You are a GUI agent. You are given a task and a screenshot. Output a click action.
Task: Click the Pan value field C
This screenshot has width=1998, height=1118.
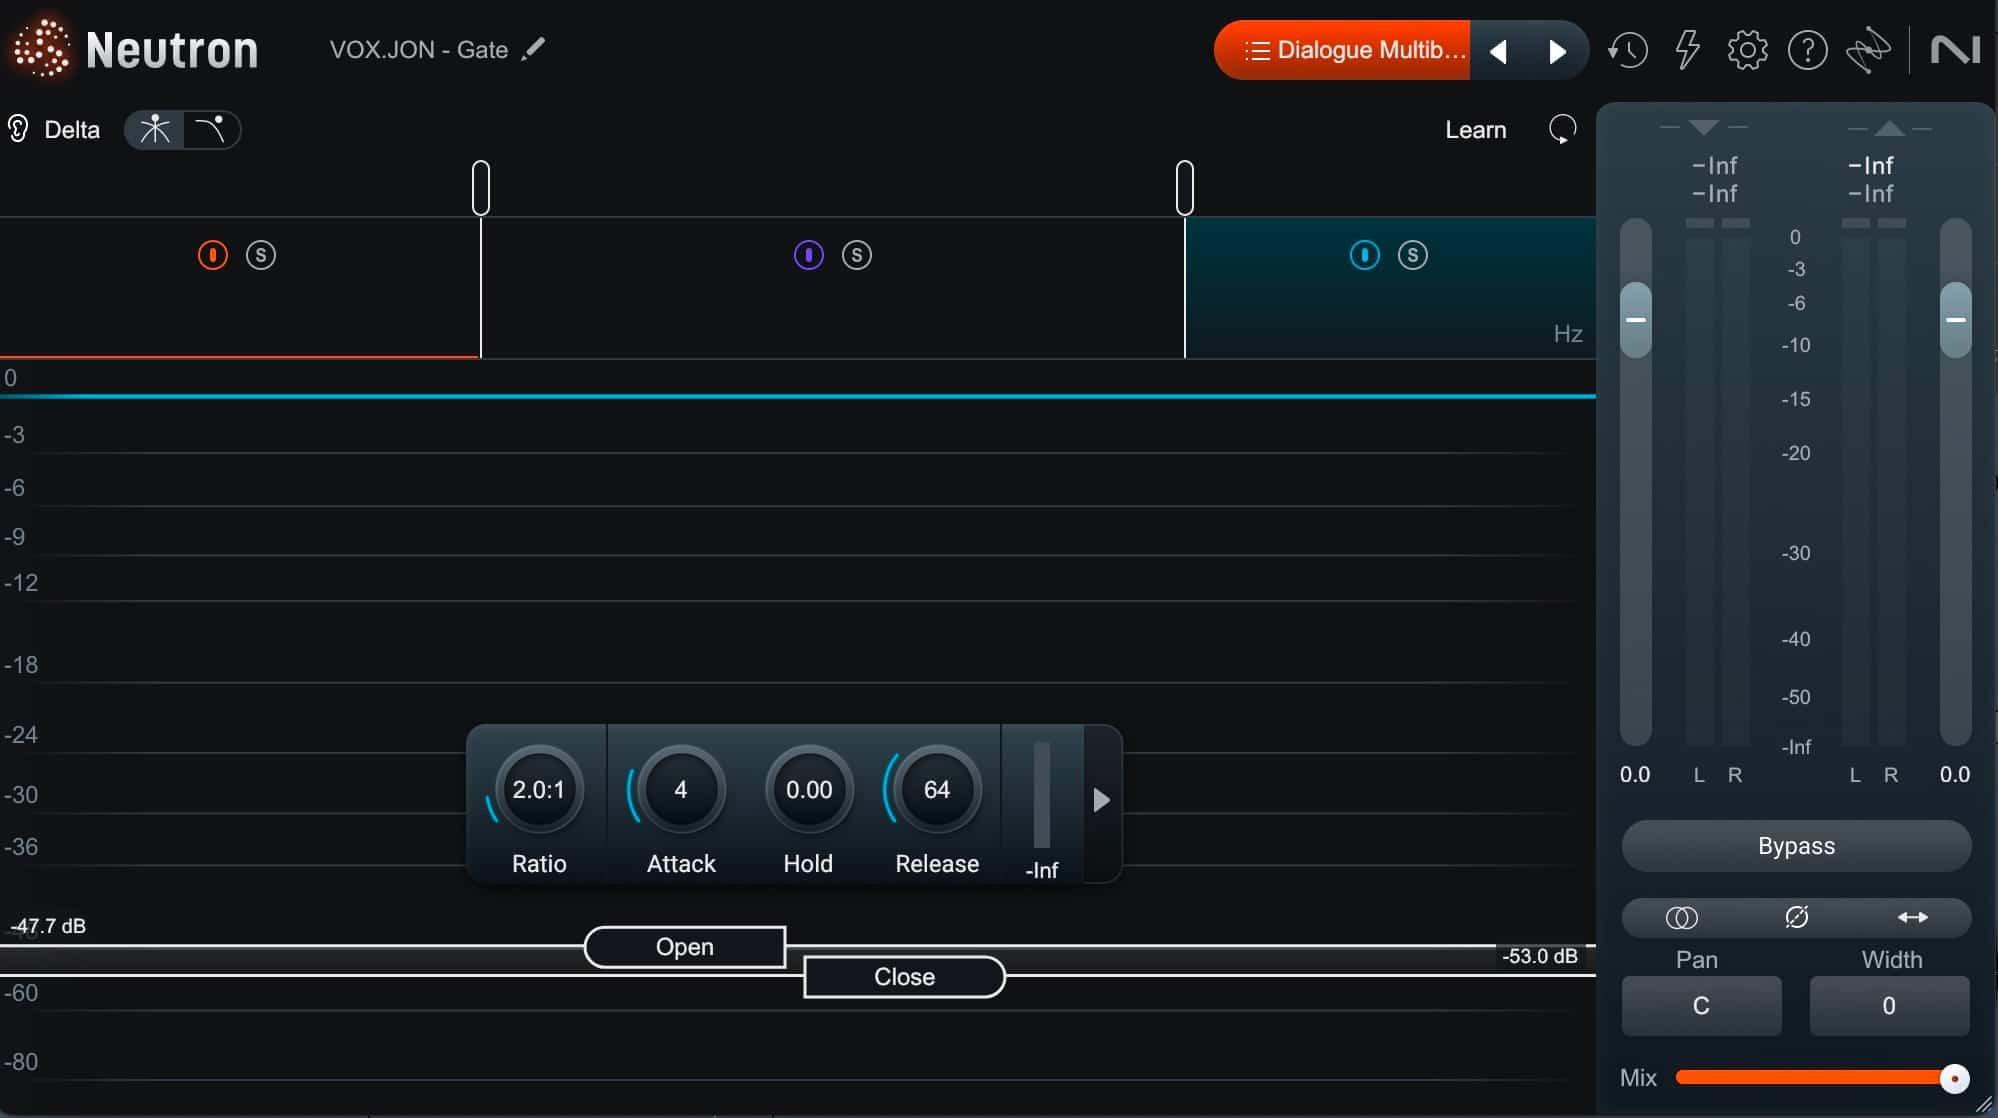tap(1701, 1006)
